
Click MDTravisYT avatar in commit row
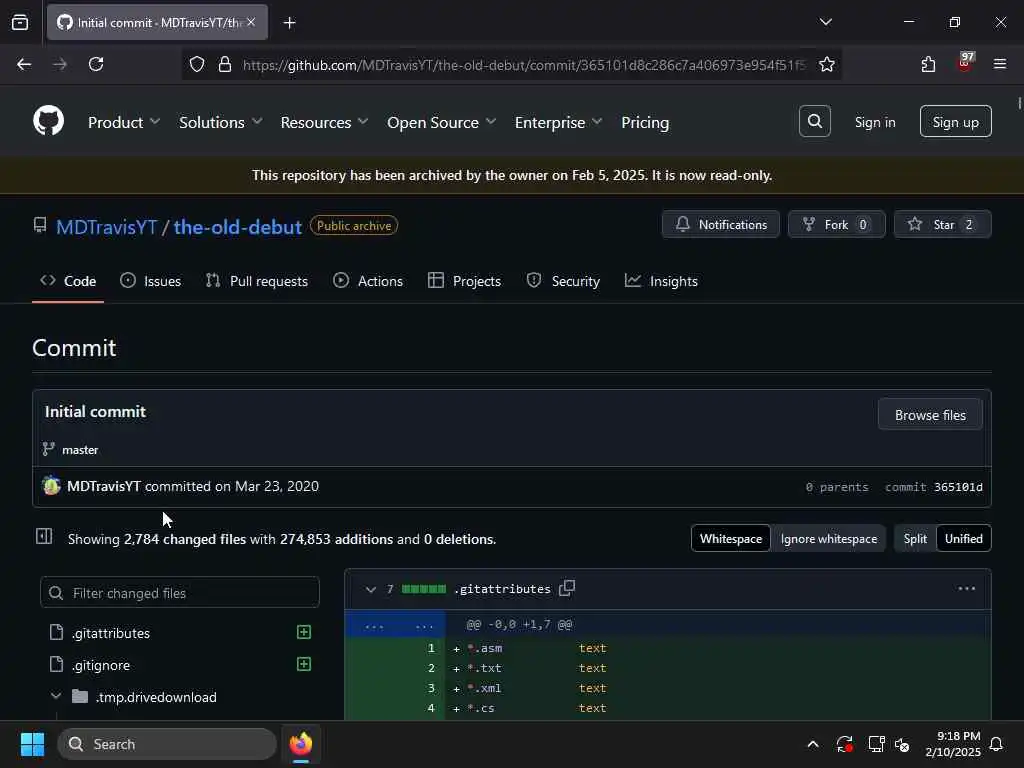tap(52, 486)
